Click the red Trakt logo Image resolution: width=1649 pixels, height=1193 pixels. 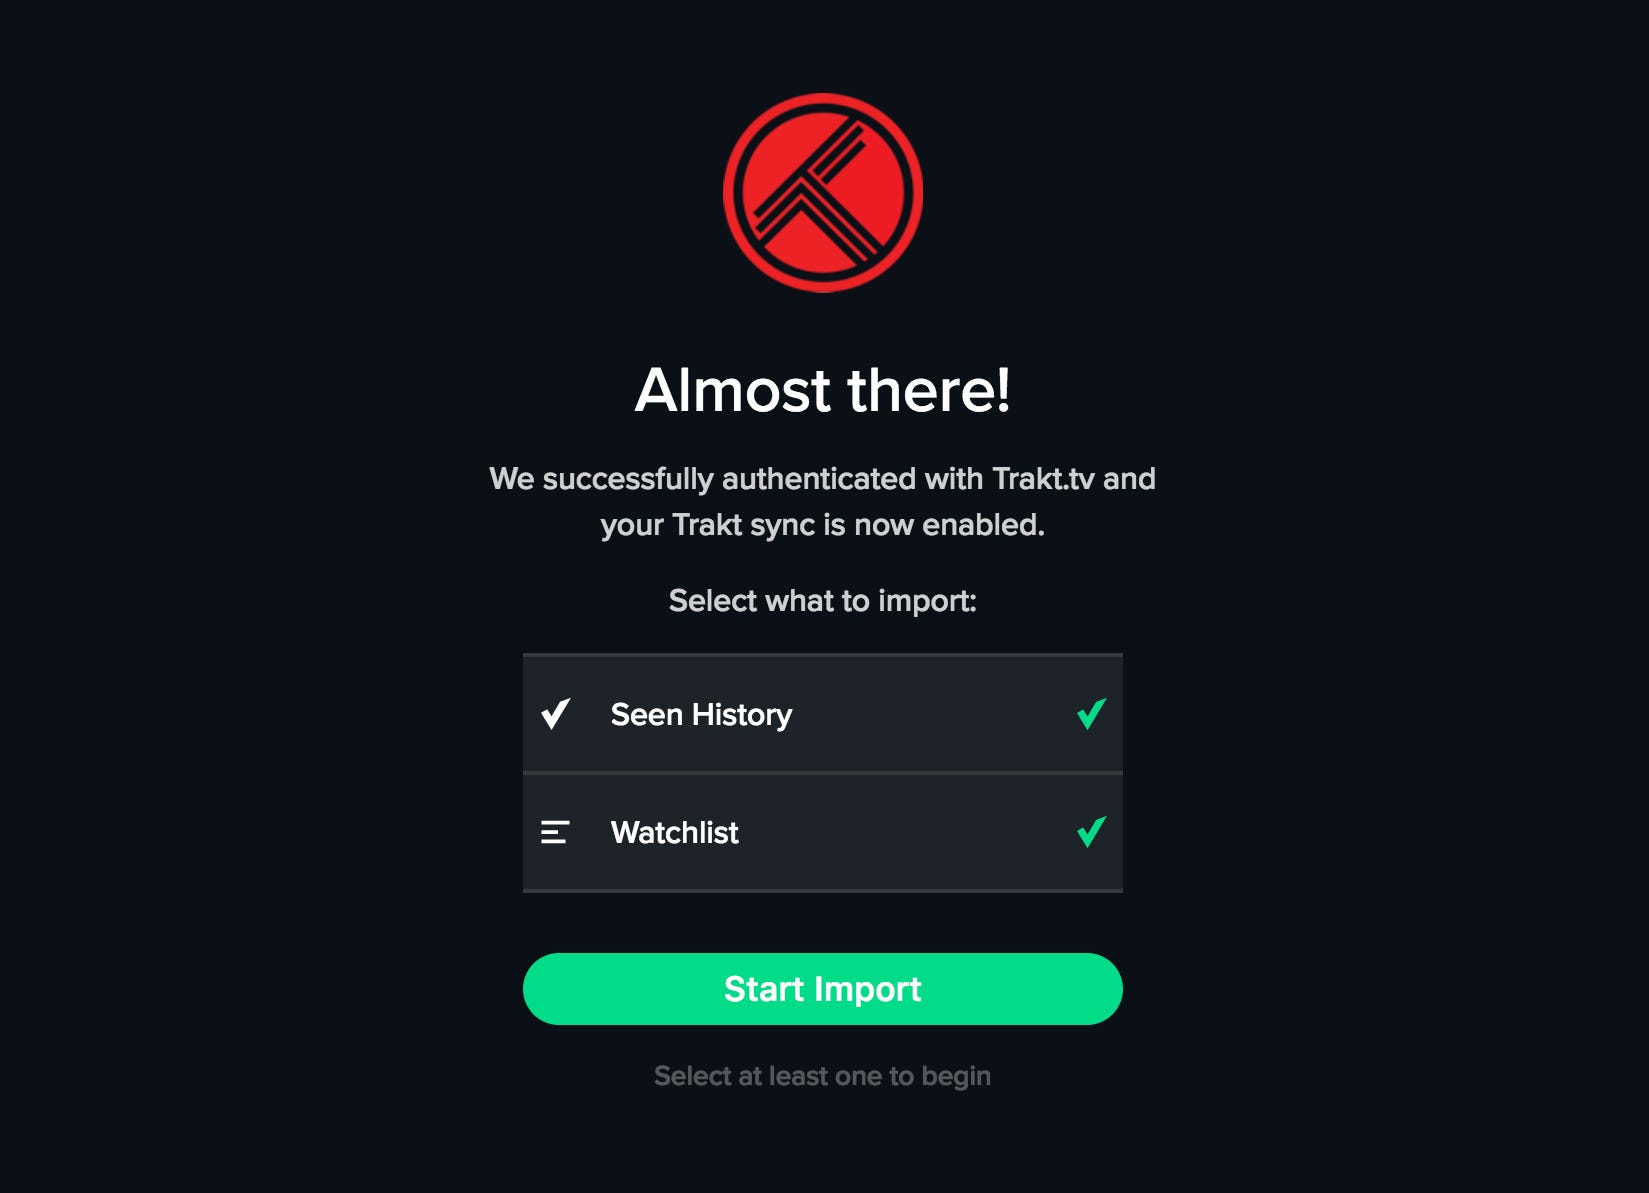[x=822, y=193]
